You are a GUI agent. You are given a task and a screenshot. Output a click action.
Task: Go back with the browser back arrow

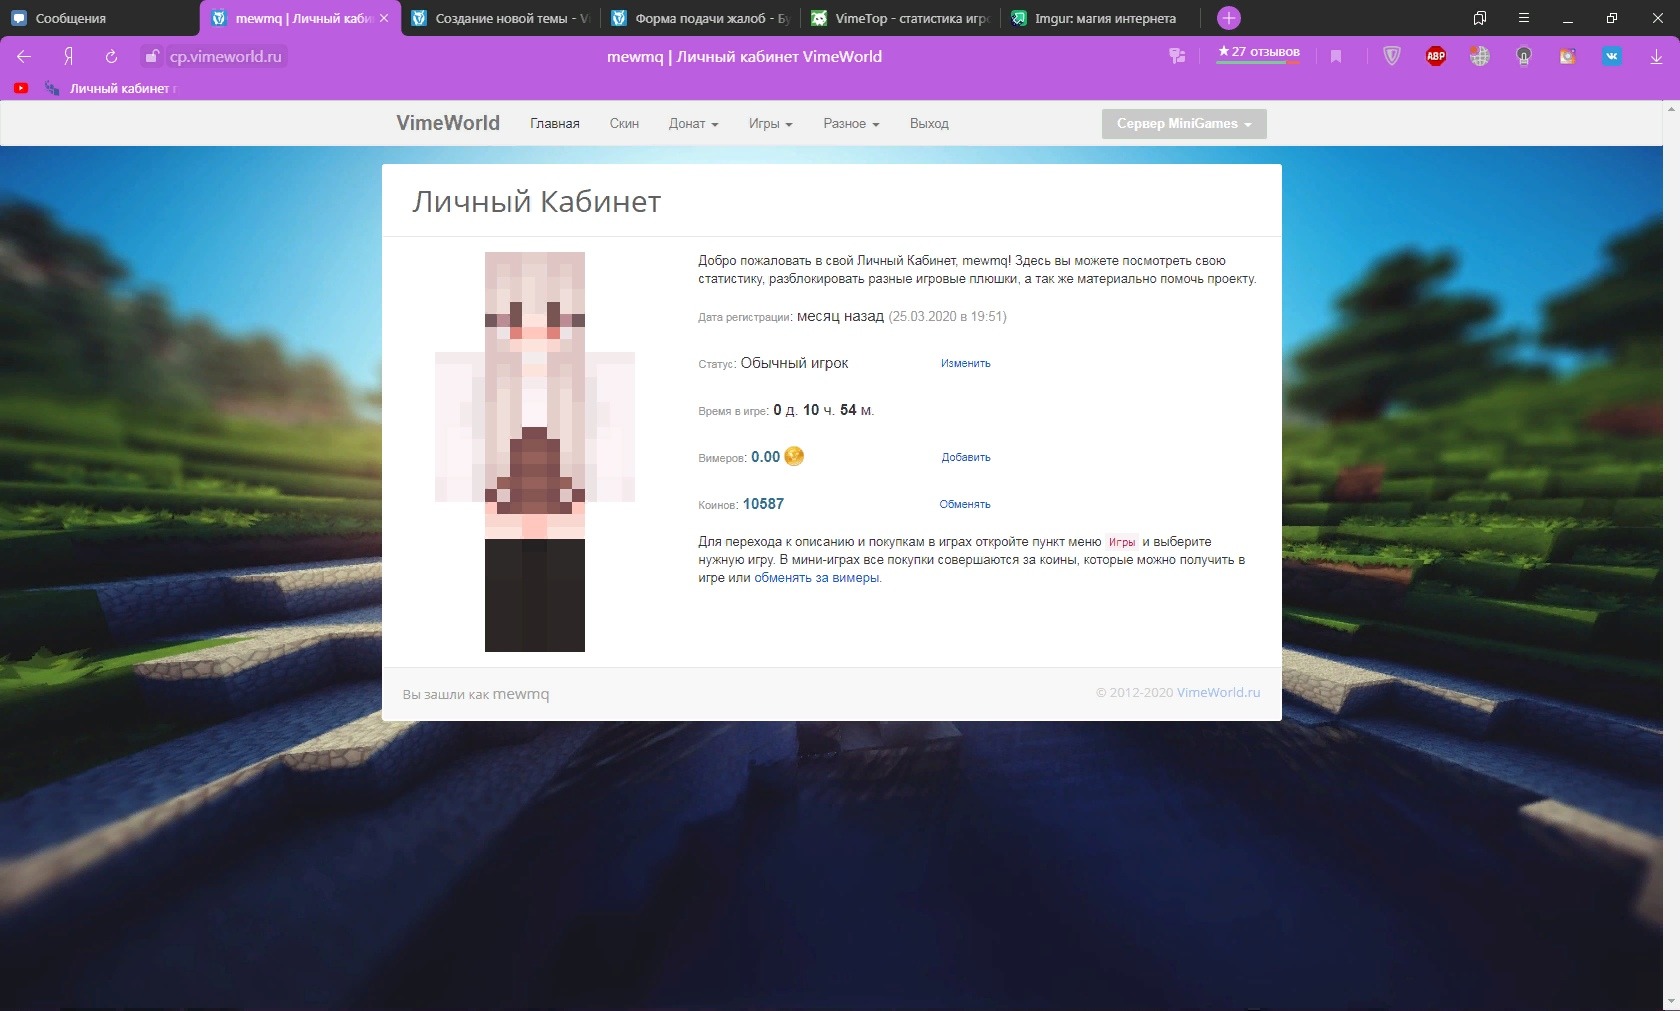24,57
